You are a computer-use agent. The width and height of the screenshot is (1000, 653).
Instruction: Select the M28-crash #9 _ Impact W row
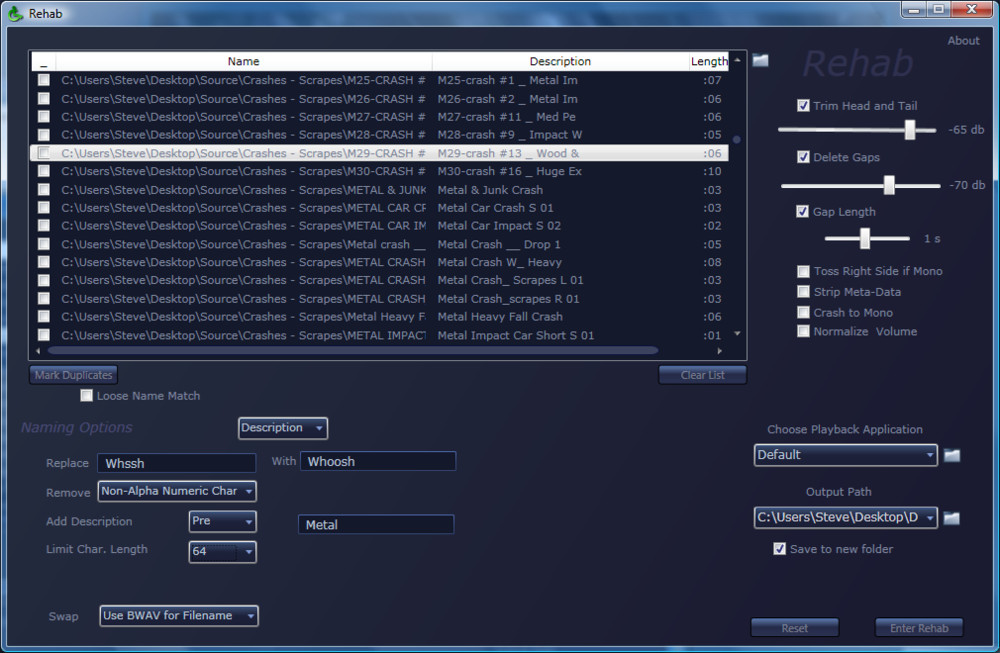click(x=379, y=135)
